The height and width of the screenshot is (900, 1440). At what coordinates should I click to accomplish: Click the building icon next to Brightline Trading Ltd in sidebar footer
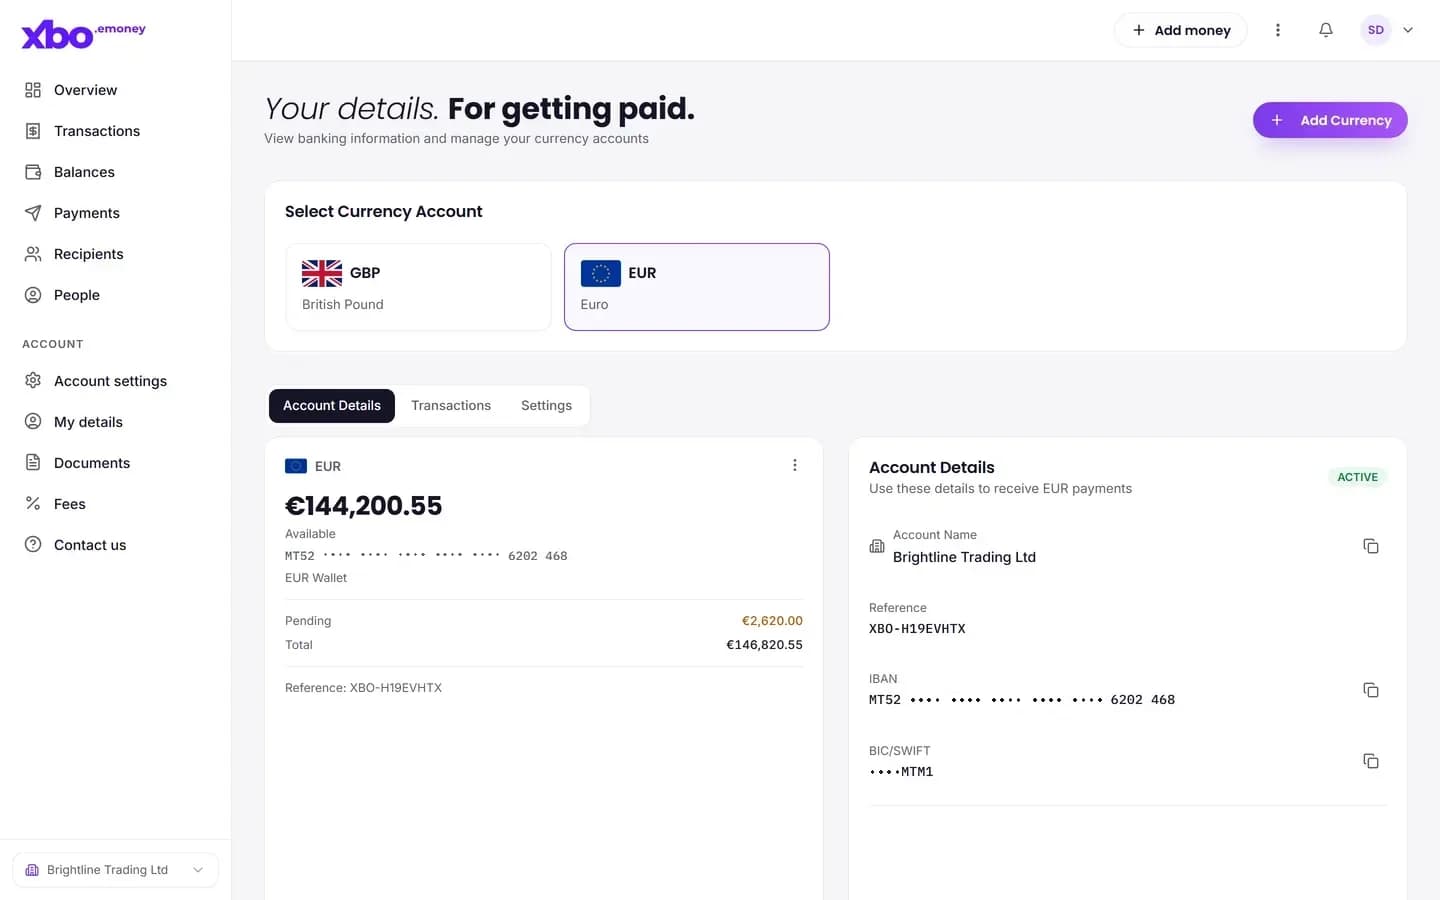tap(32, 870)
